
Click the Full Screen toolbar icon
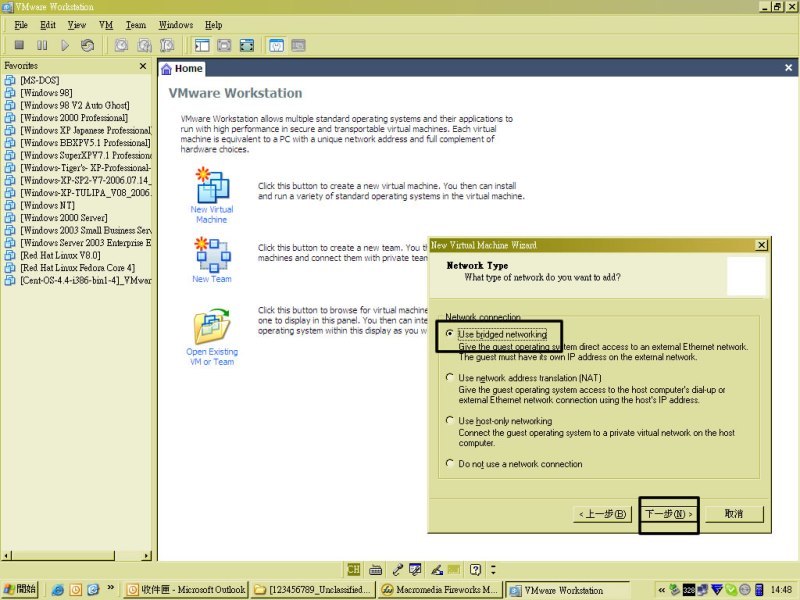[x=247, y=45]
